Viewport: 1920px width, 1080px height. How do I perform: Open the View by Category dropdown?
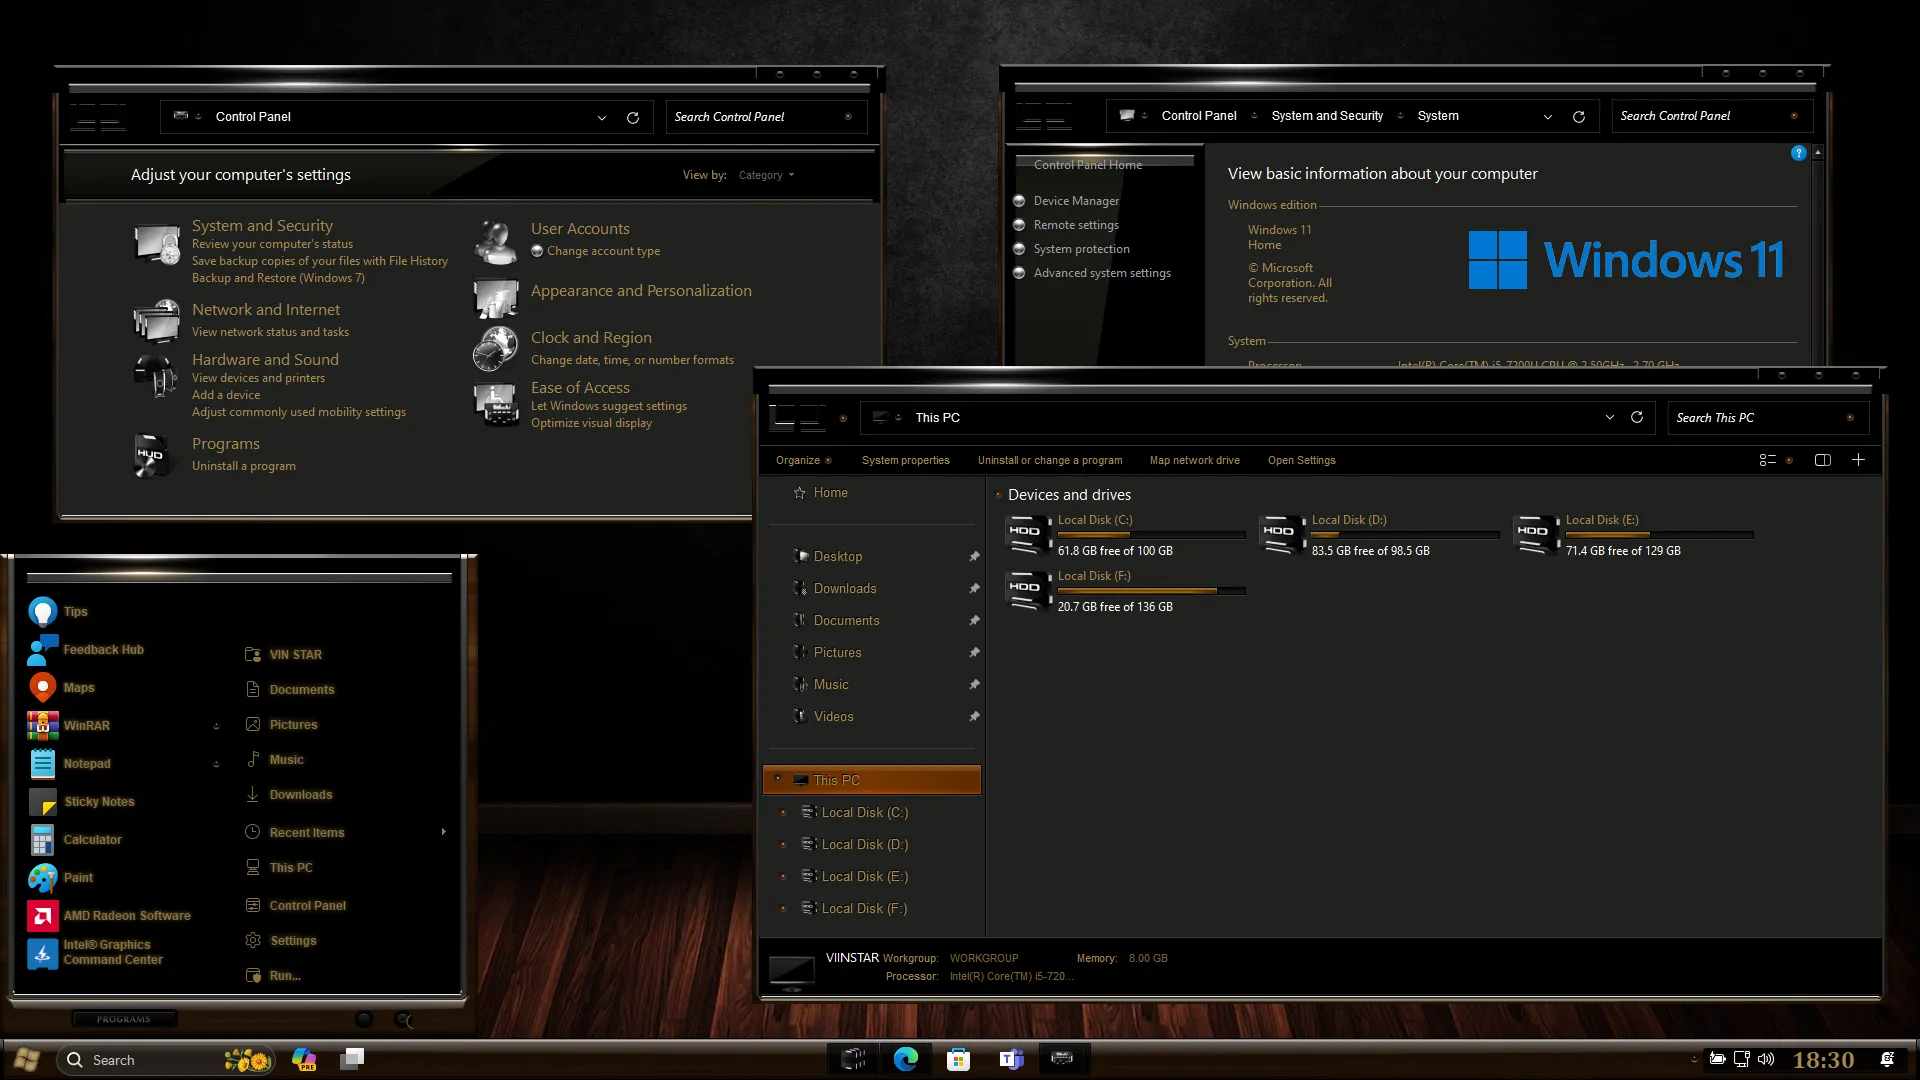click(765, 174)
